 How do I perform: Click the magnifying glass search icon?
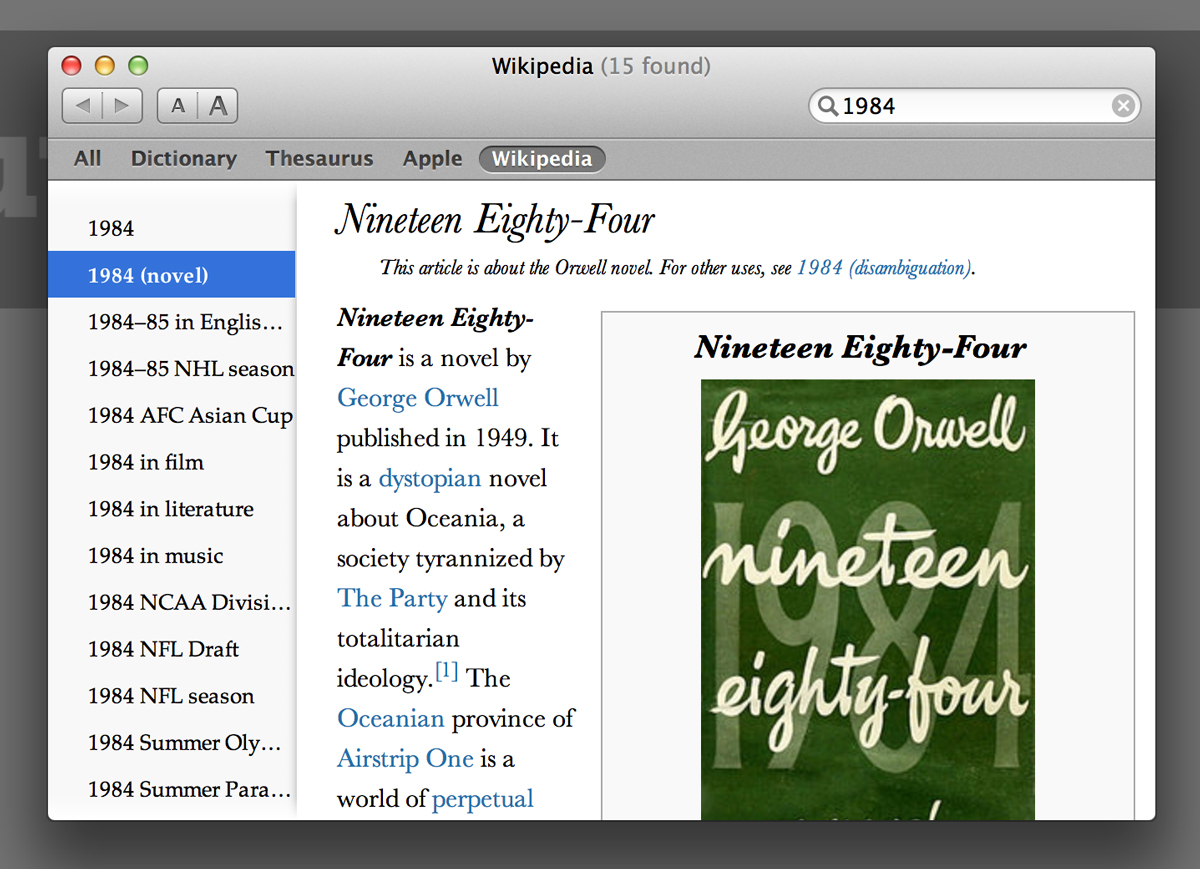point(828,105)
